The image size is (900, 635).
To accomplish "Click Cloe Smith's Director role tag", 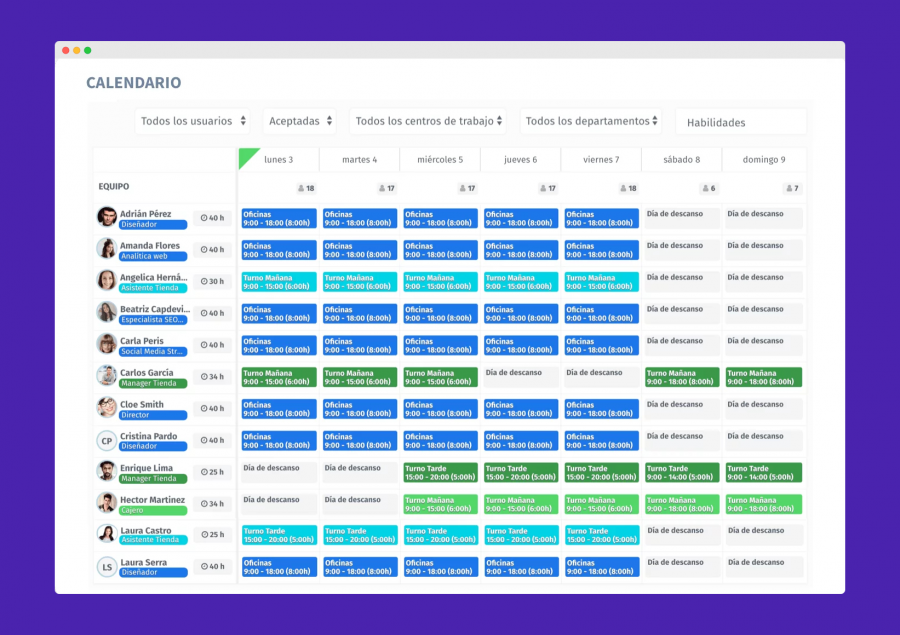I will [153, 415].
